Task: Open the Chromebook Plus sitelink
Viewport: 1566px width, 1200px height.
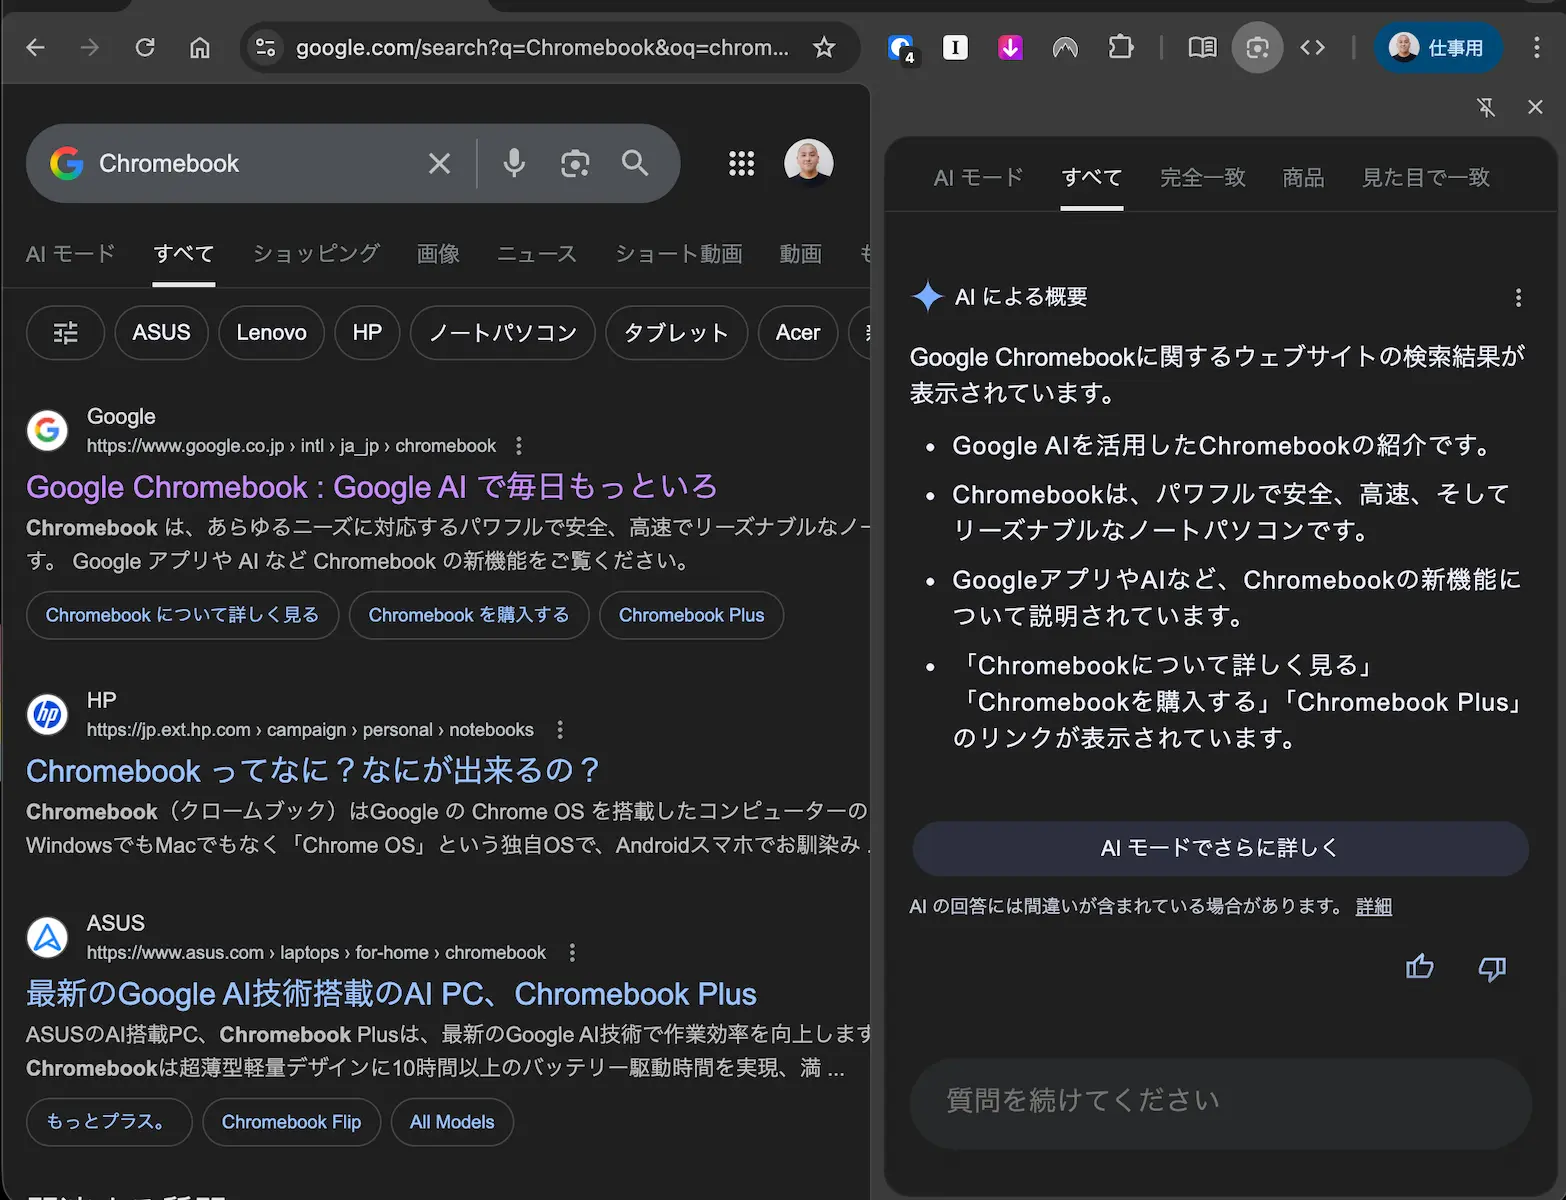Action: click(x=691, y=615)
